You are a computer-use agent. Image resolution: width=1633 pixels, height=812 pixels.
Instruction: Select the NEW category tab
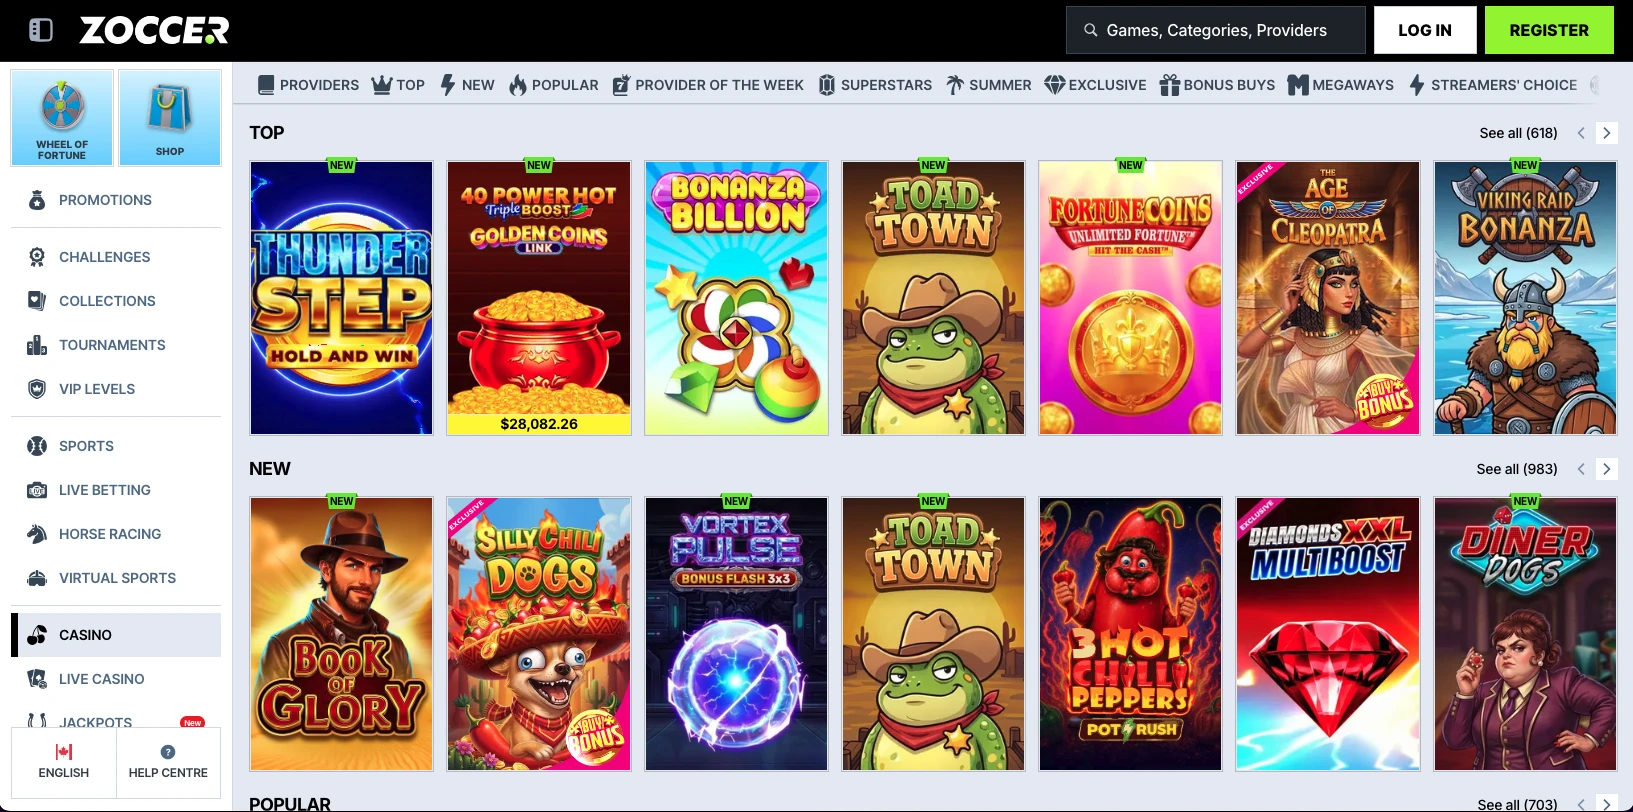(x=467, y=85)
